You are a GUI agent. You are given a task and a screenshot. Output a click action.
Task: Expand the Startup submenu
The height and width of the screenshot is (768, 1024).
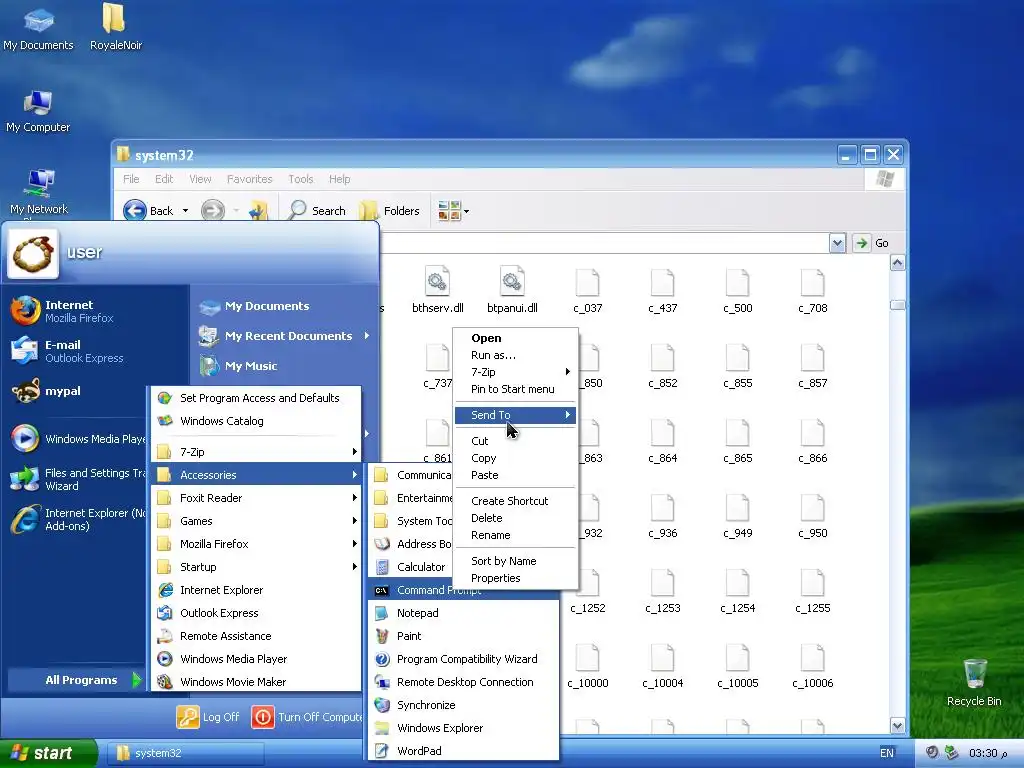[x=256, y=566]
